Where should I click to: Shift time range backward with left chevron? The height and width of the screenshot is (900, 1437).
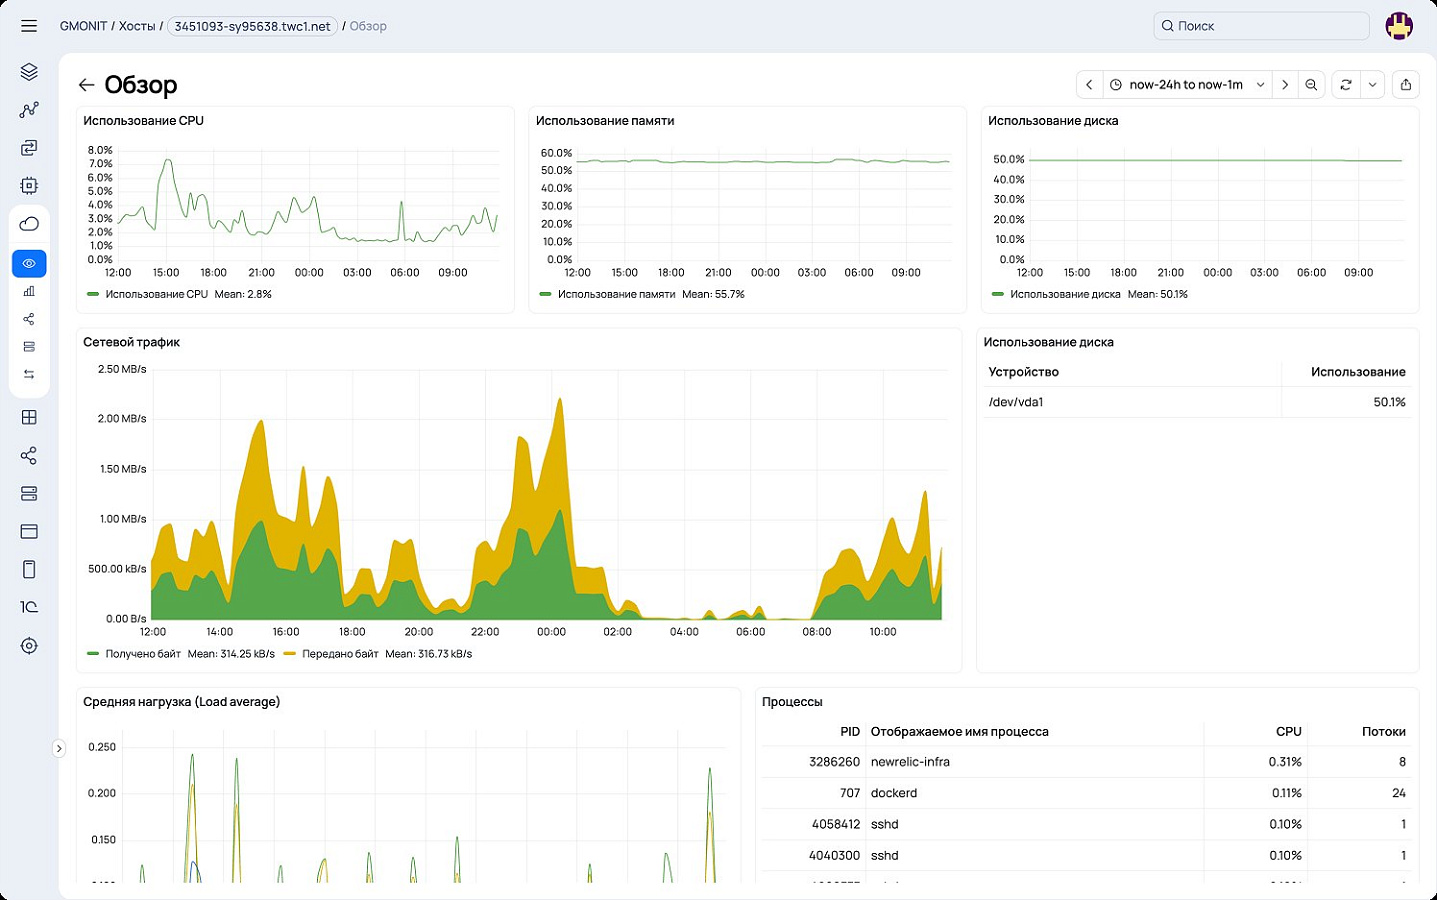[x=1089, y=85]
